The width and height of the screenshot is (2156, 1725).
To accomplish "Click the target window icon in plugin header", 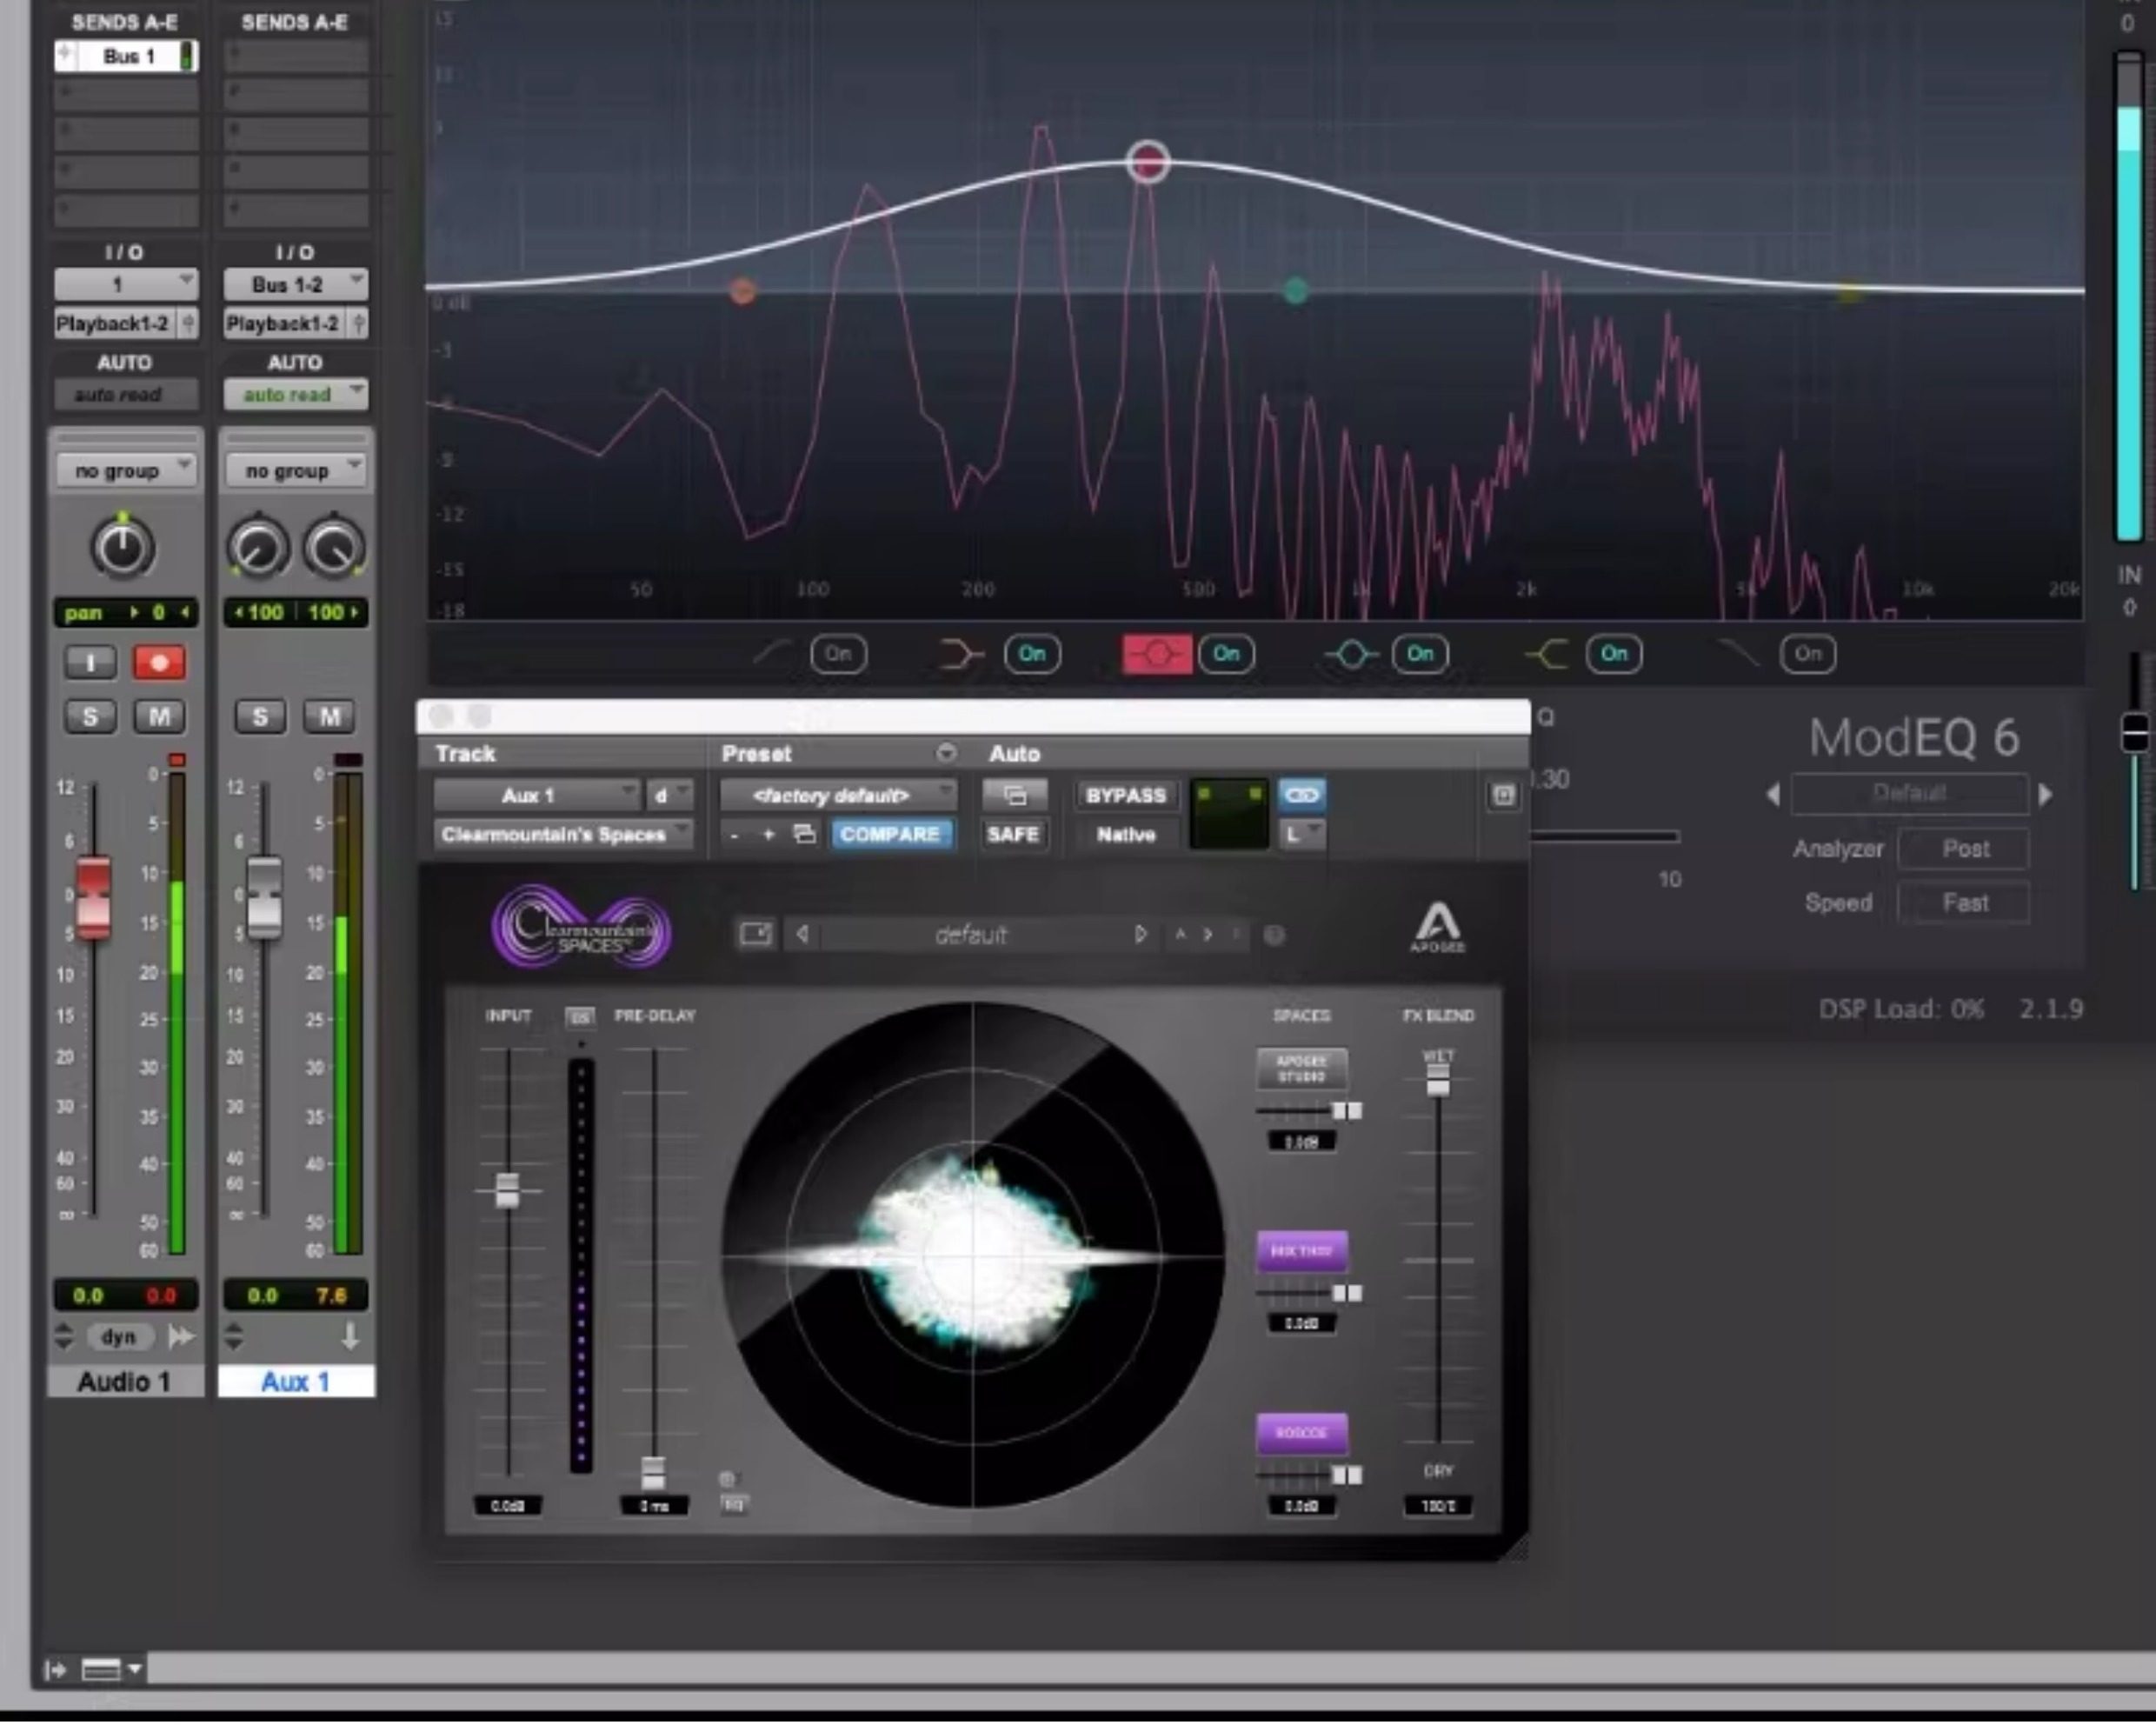I will tap(1503, 795).
